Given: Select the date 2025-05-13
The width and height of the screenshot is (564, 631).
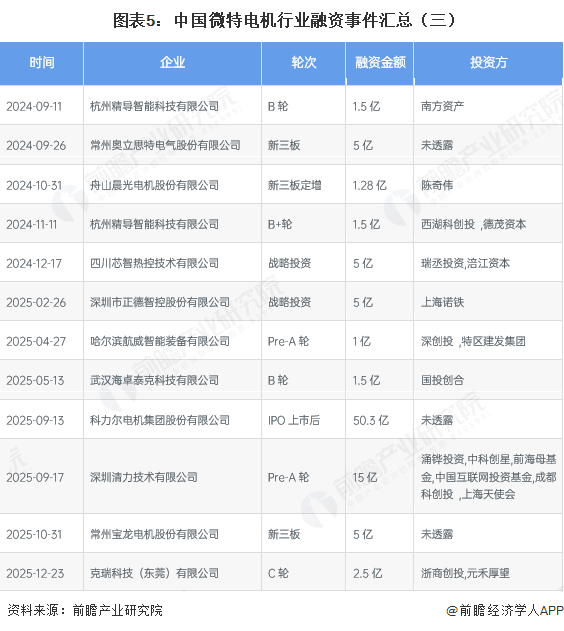Looking at the screenshot, I should (x=35, y=380).
